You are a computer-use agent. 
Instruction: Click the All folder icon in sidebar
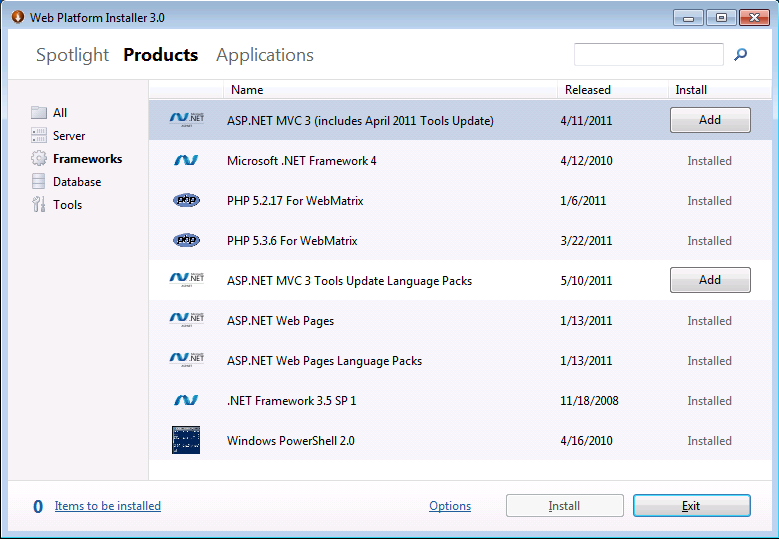[39, 113]
